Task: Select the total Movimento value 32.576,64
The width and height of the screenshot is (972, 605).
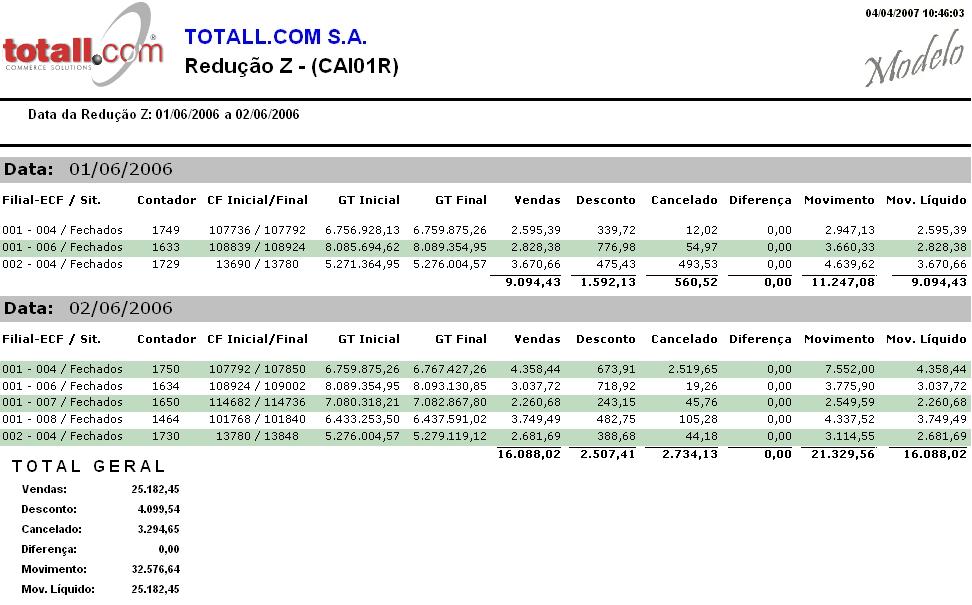Action: [x=155, y=569]
